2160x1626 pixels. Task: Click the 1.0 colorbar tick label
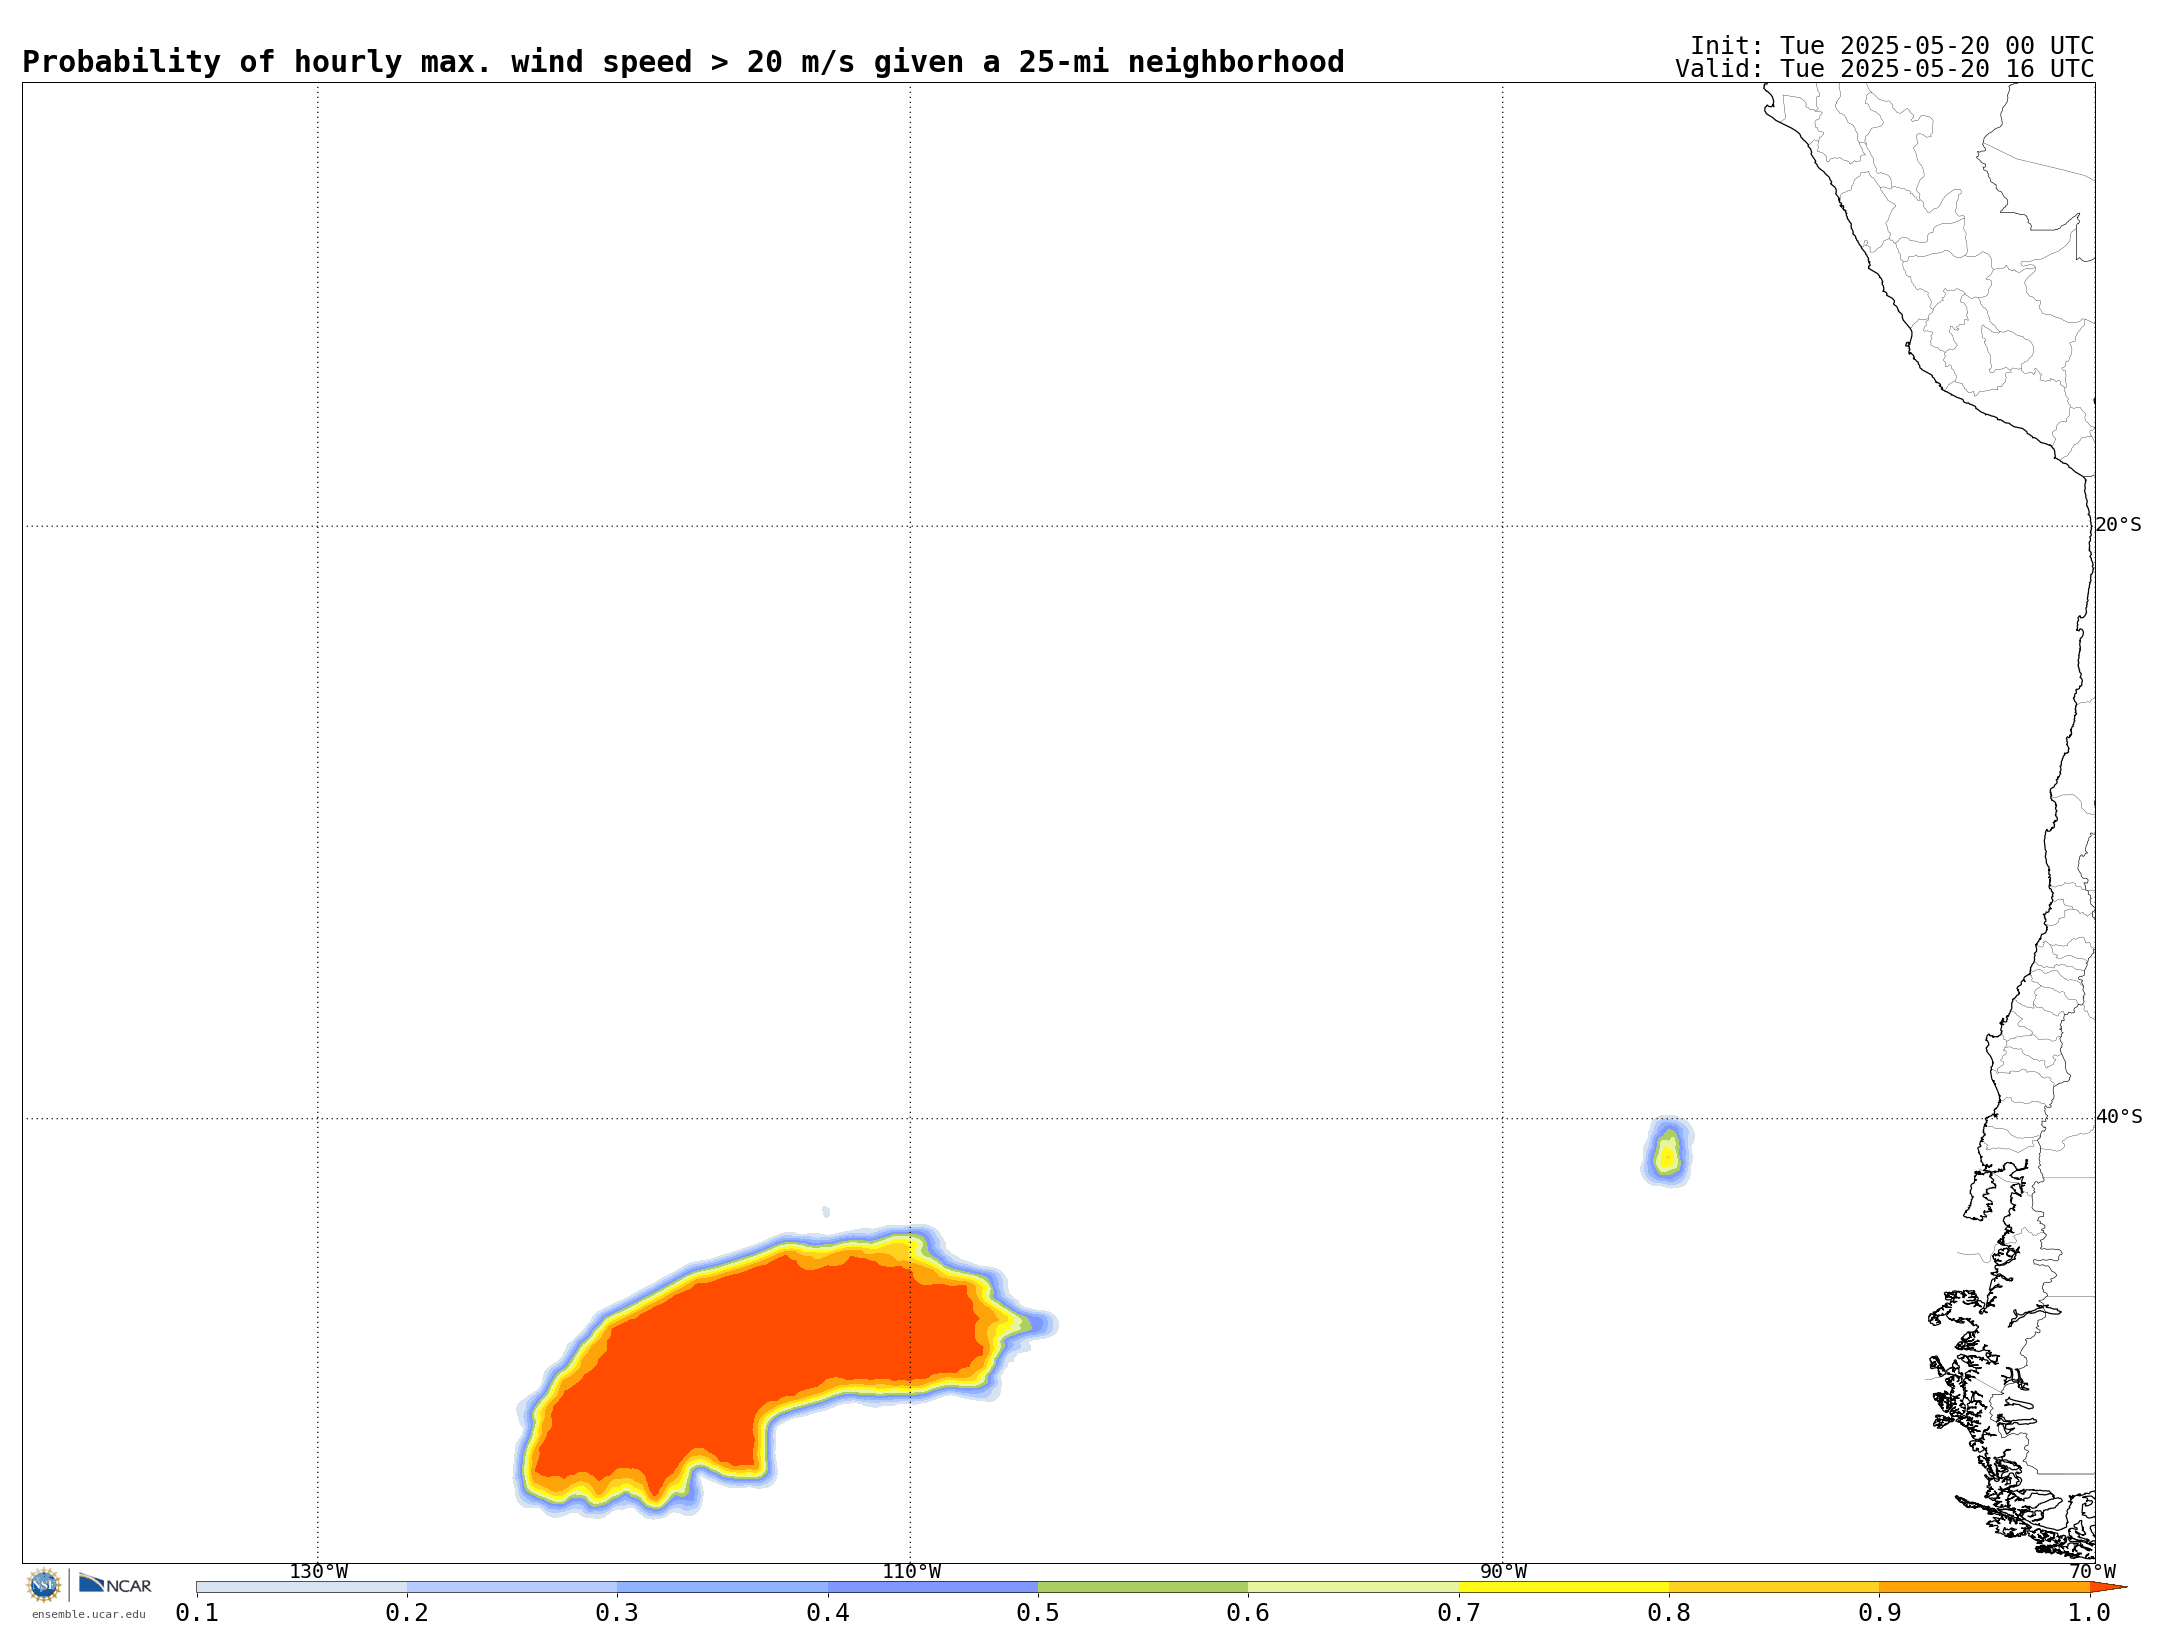pyautogui.click(x=2090, y=1613)
